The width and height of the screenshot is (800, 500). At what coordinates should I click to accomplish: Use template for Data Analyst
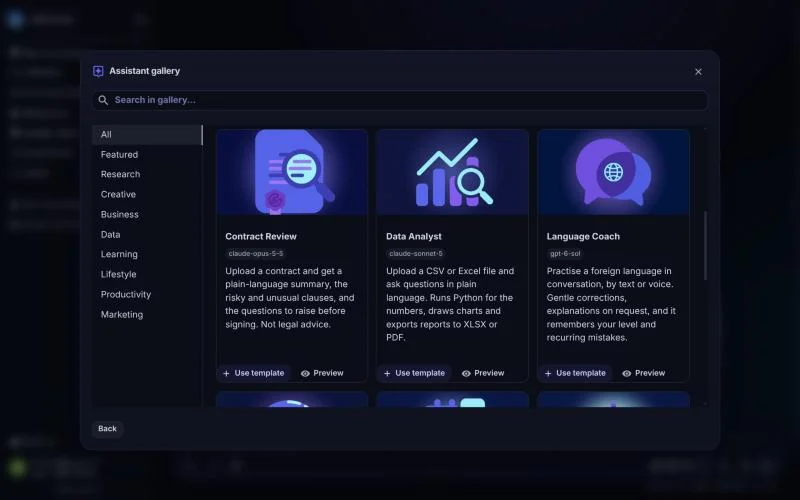click(414, 373)
